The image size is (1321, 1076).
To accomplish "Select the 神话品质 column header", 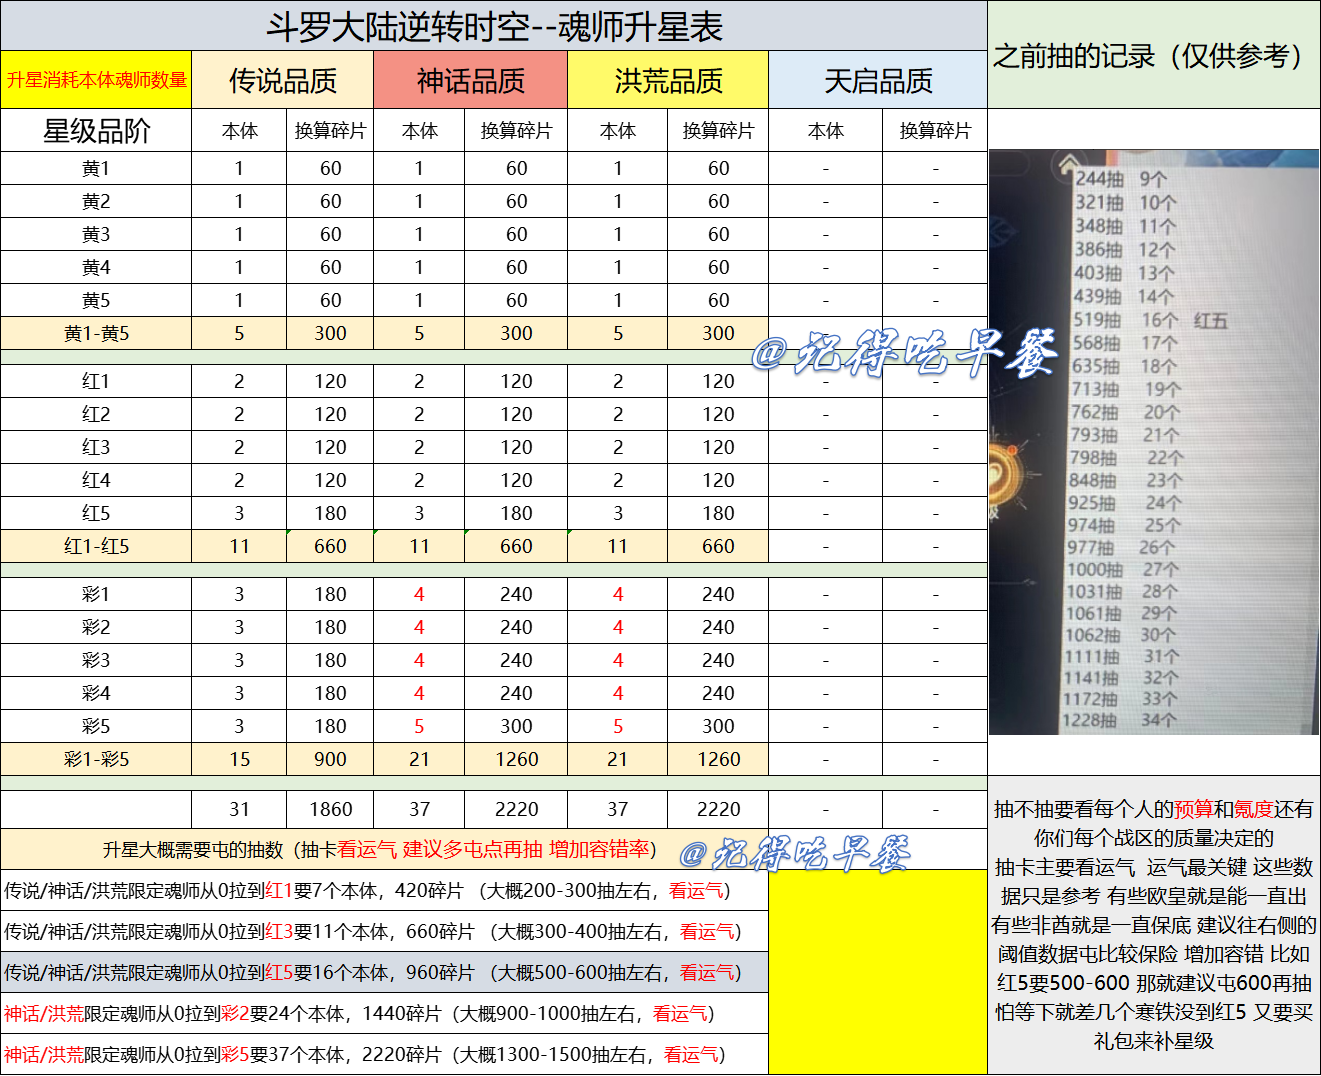I will click(470, 80).
